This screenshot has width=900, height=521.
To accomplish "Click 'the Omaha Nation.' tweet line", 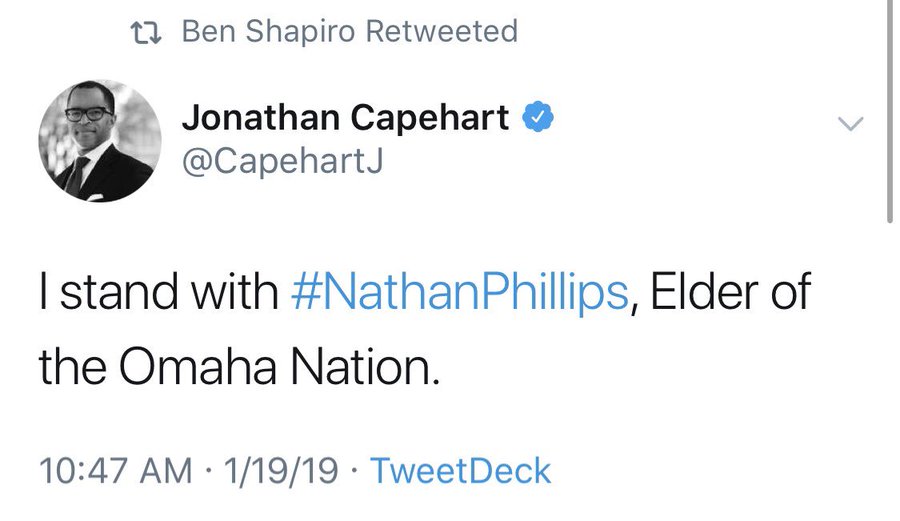I will pos(239,367).
